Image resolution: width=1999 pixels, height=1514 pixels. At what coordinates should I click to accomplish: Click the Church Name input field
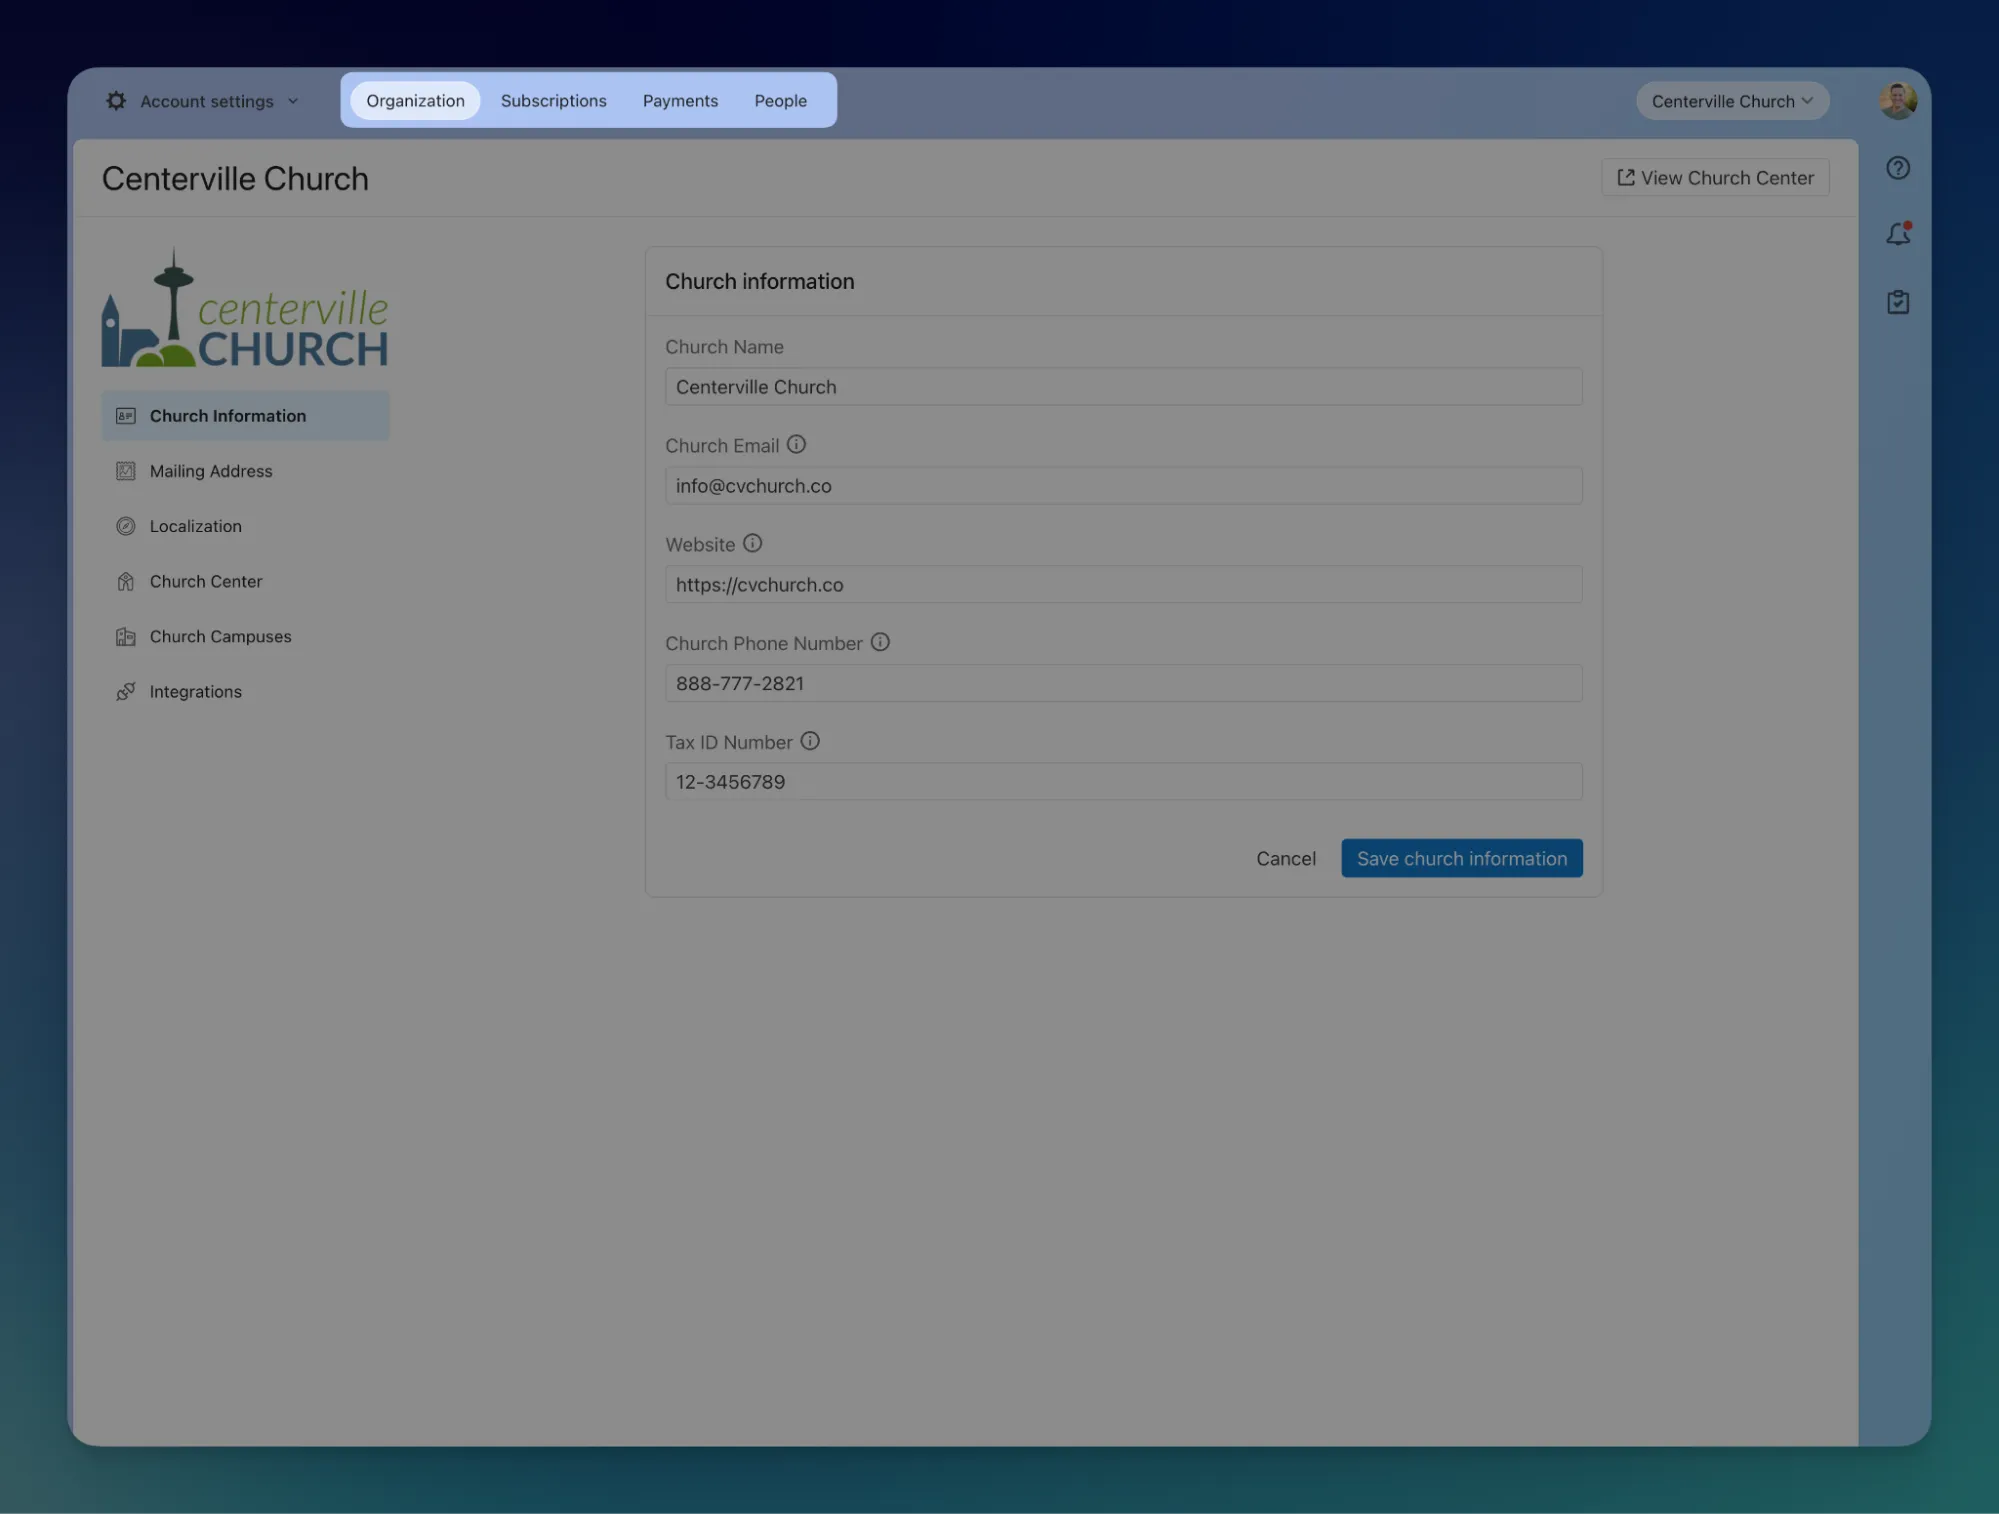[1122, 387]
